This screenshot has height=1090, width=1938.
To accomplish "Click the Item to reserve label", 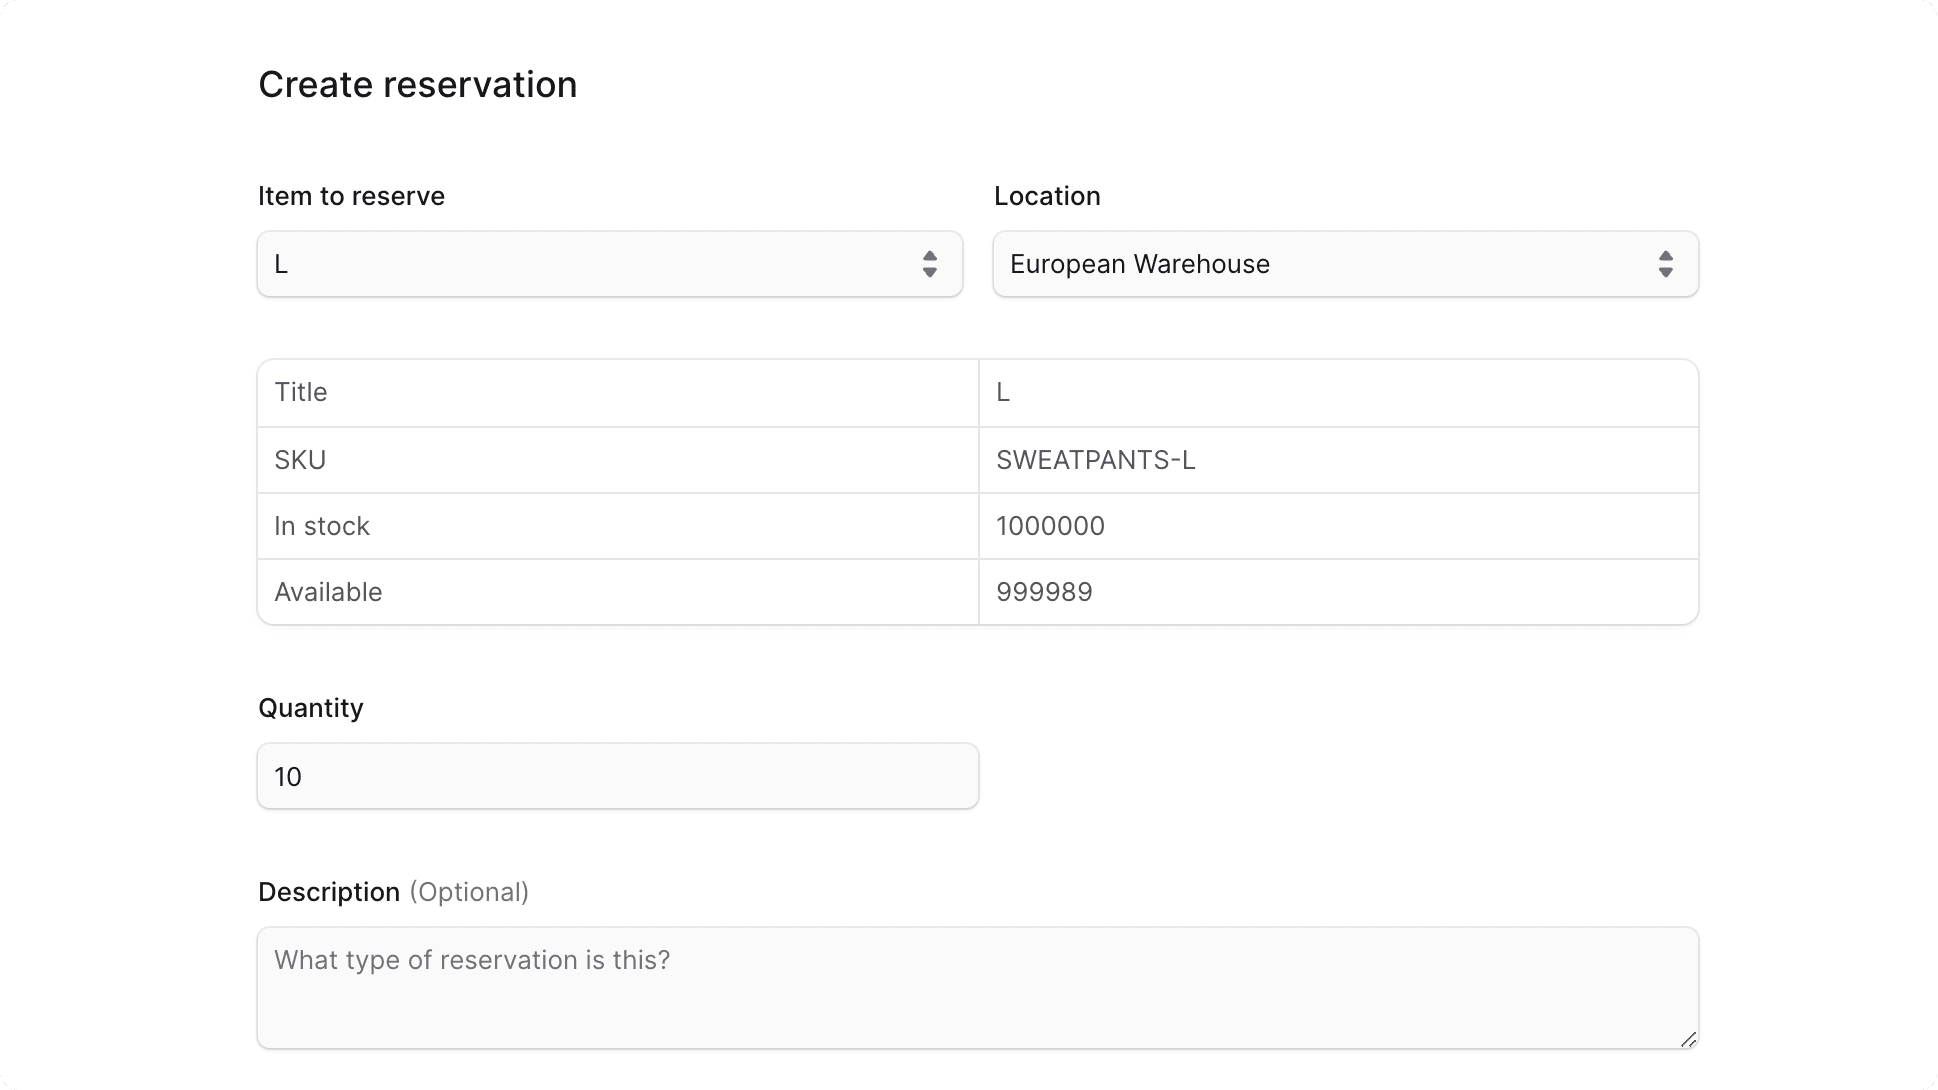I will (351, 196).
